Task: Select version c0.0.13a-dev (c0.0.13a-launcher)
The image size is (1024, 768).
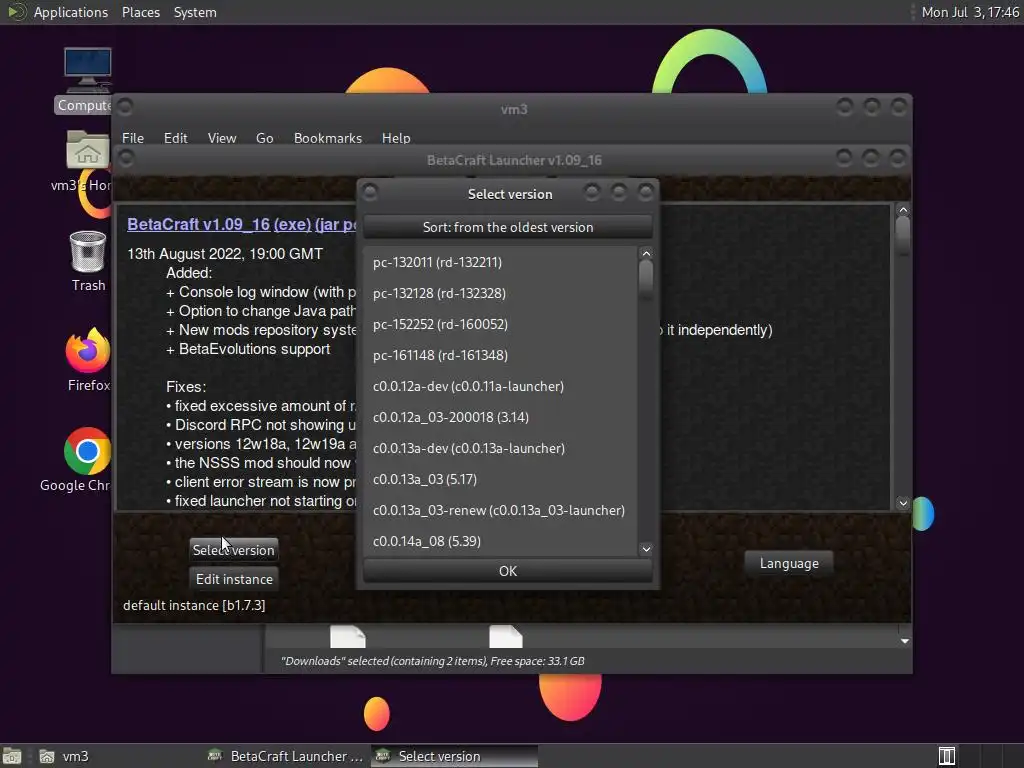Action: coord(500,448)
